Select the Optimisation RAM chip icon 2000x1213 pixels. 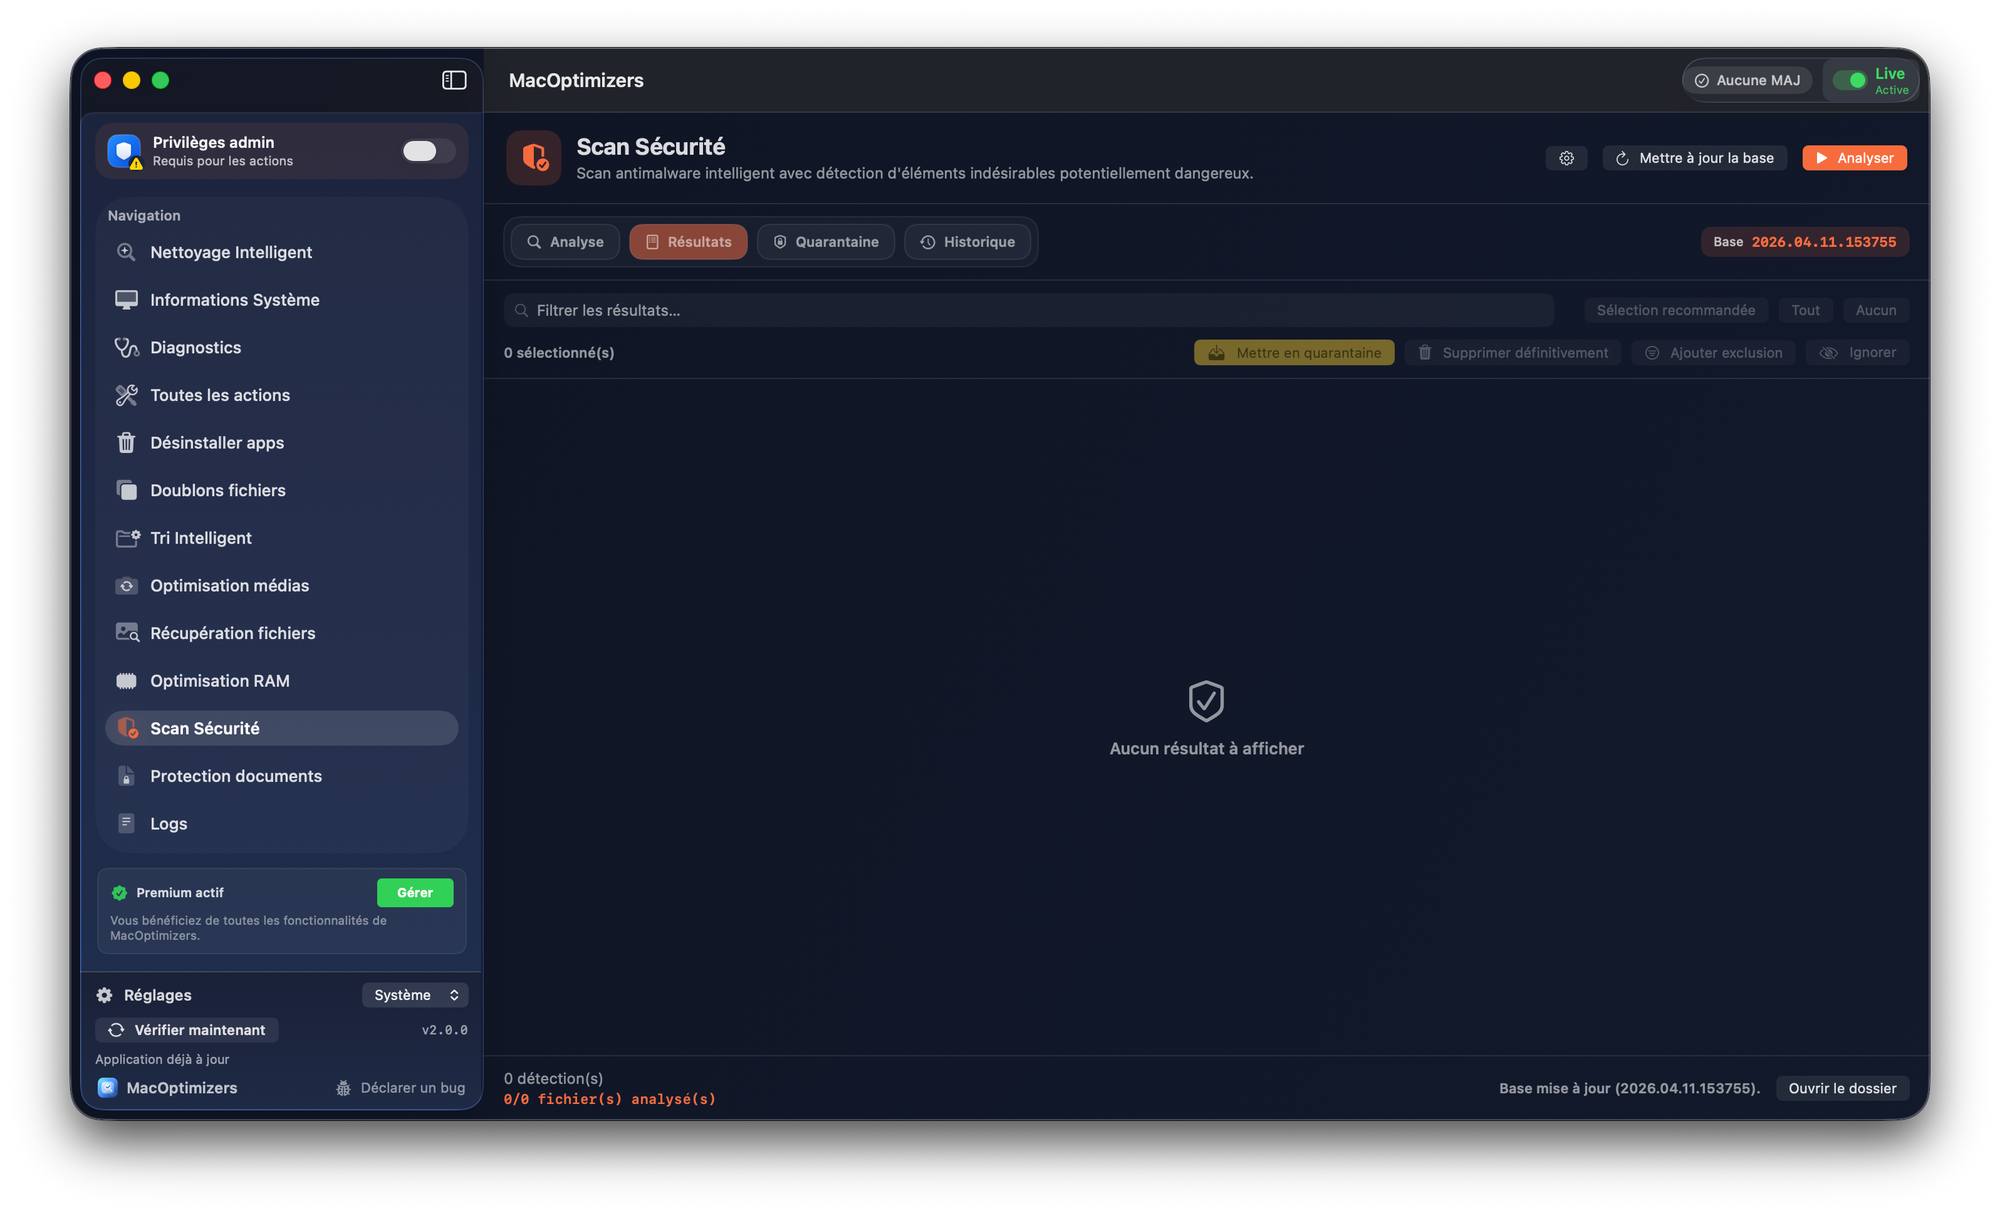[126, 681]
